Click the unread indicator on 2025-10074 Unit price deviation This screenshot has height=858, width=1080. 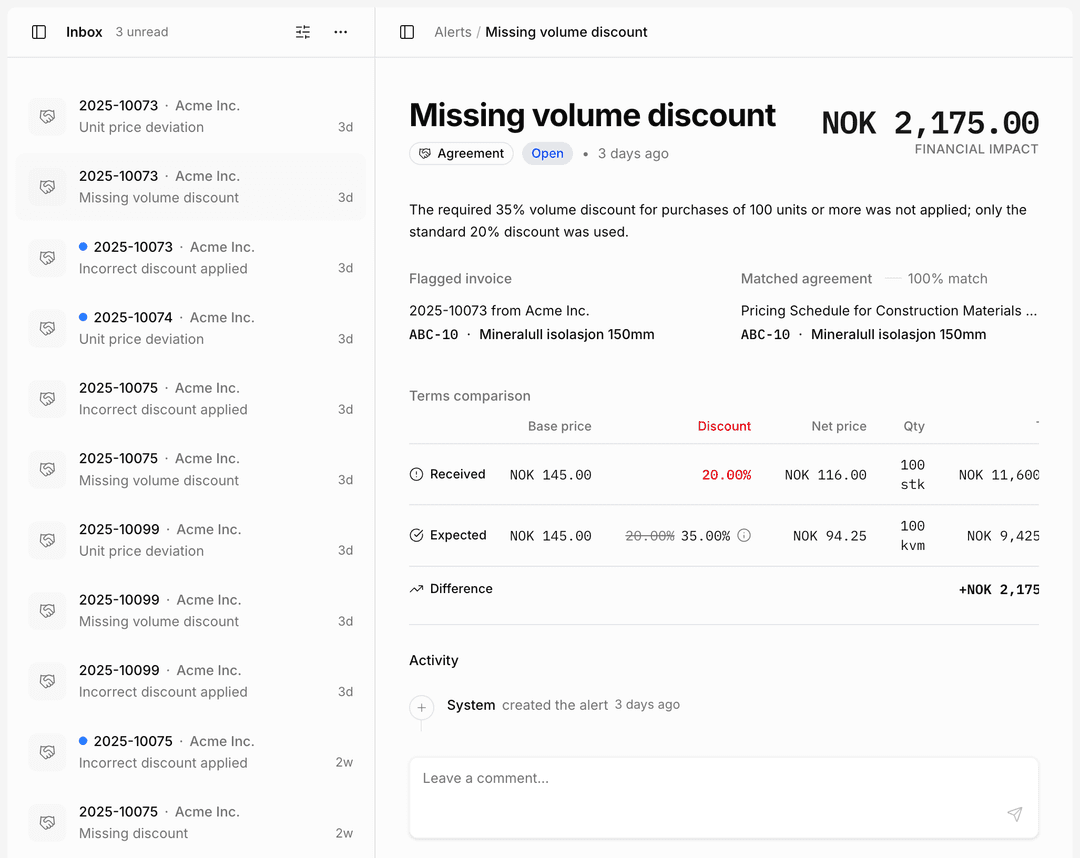click(82, 317)
